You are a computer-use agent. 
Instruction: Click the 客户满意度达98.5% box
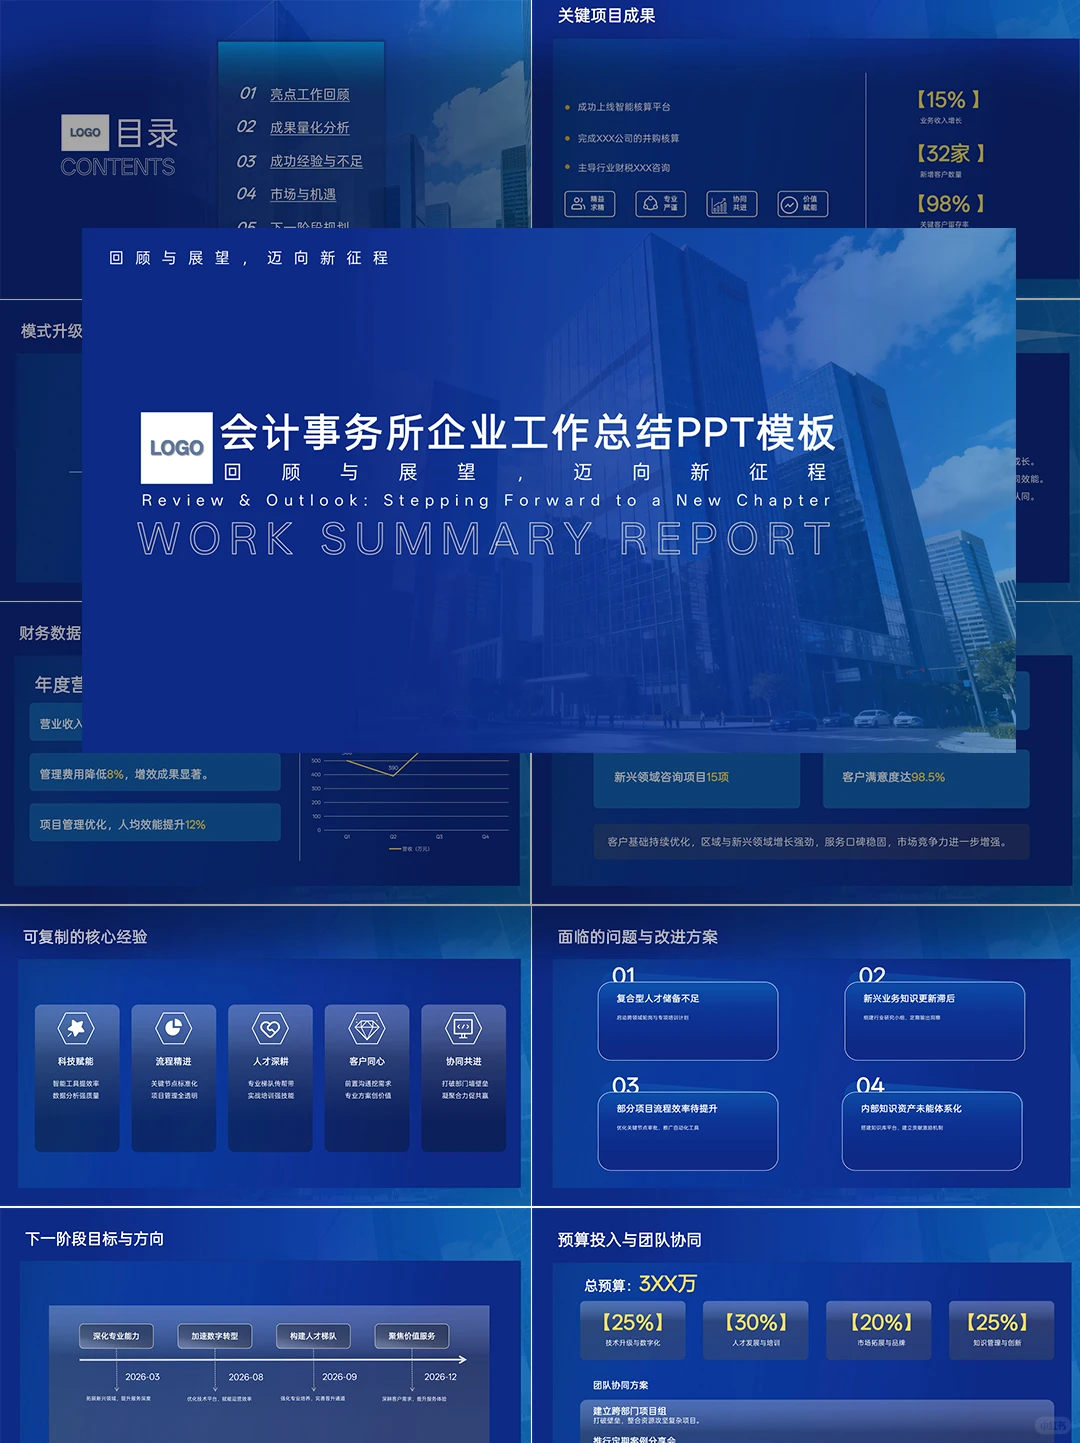[x=926, y=779]
